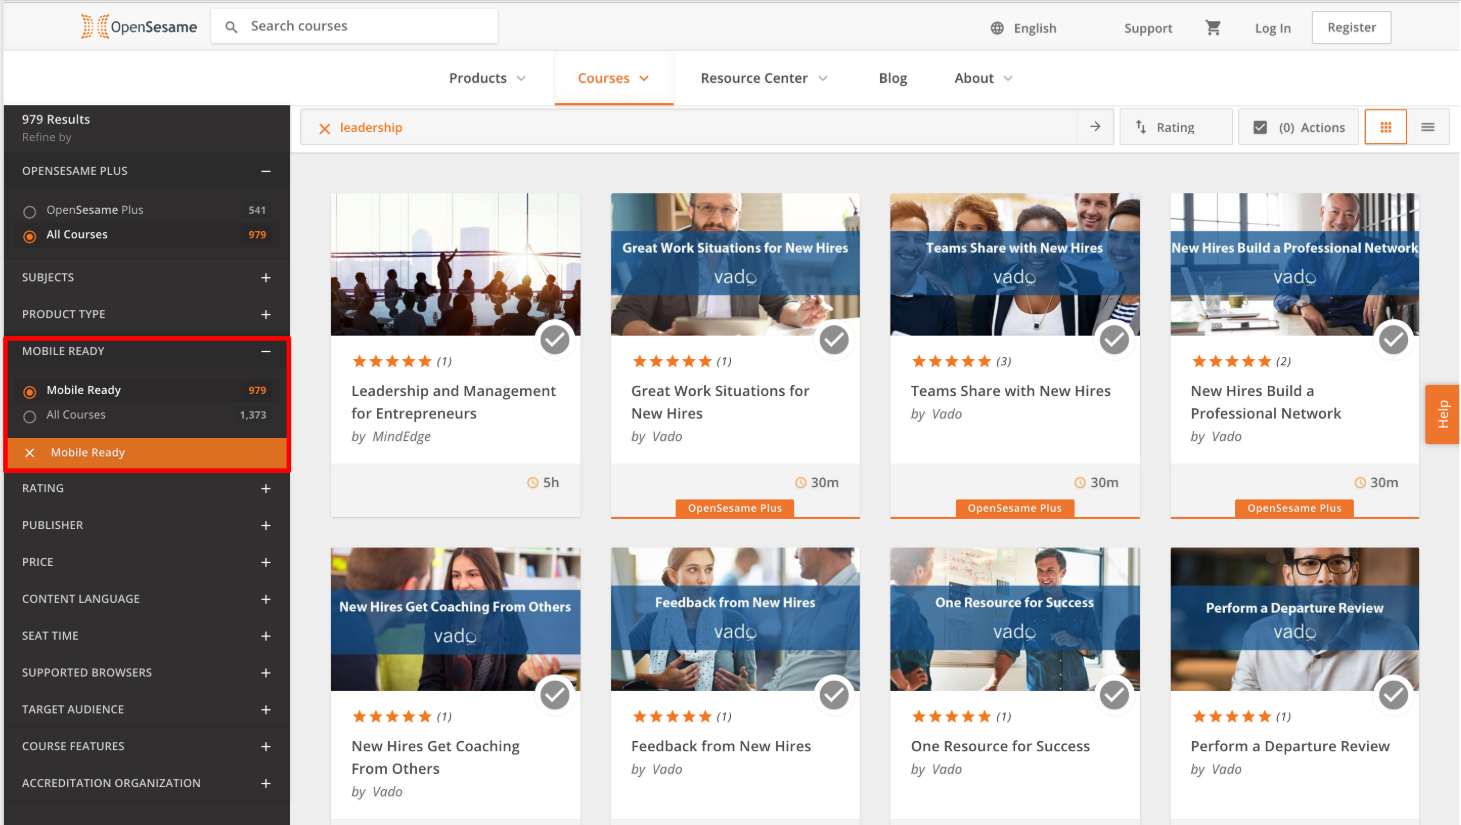Expand the Subjects filter section
Screen dimensions: 1461x825
tap(266, 278)
